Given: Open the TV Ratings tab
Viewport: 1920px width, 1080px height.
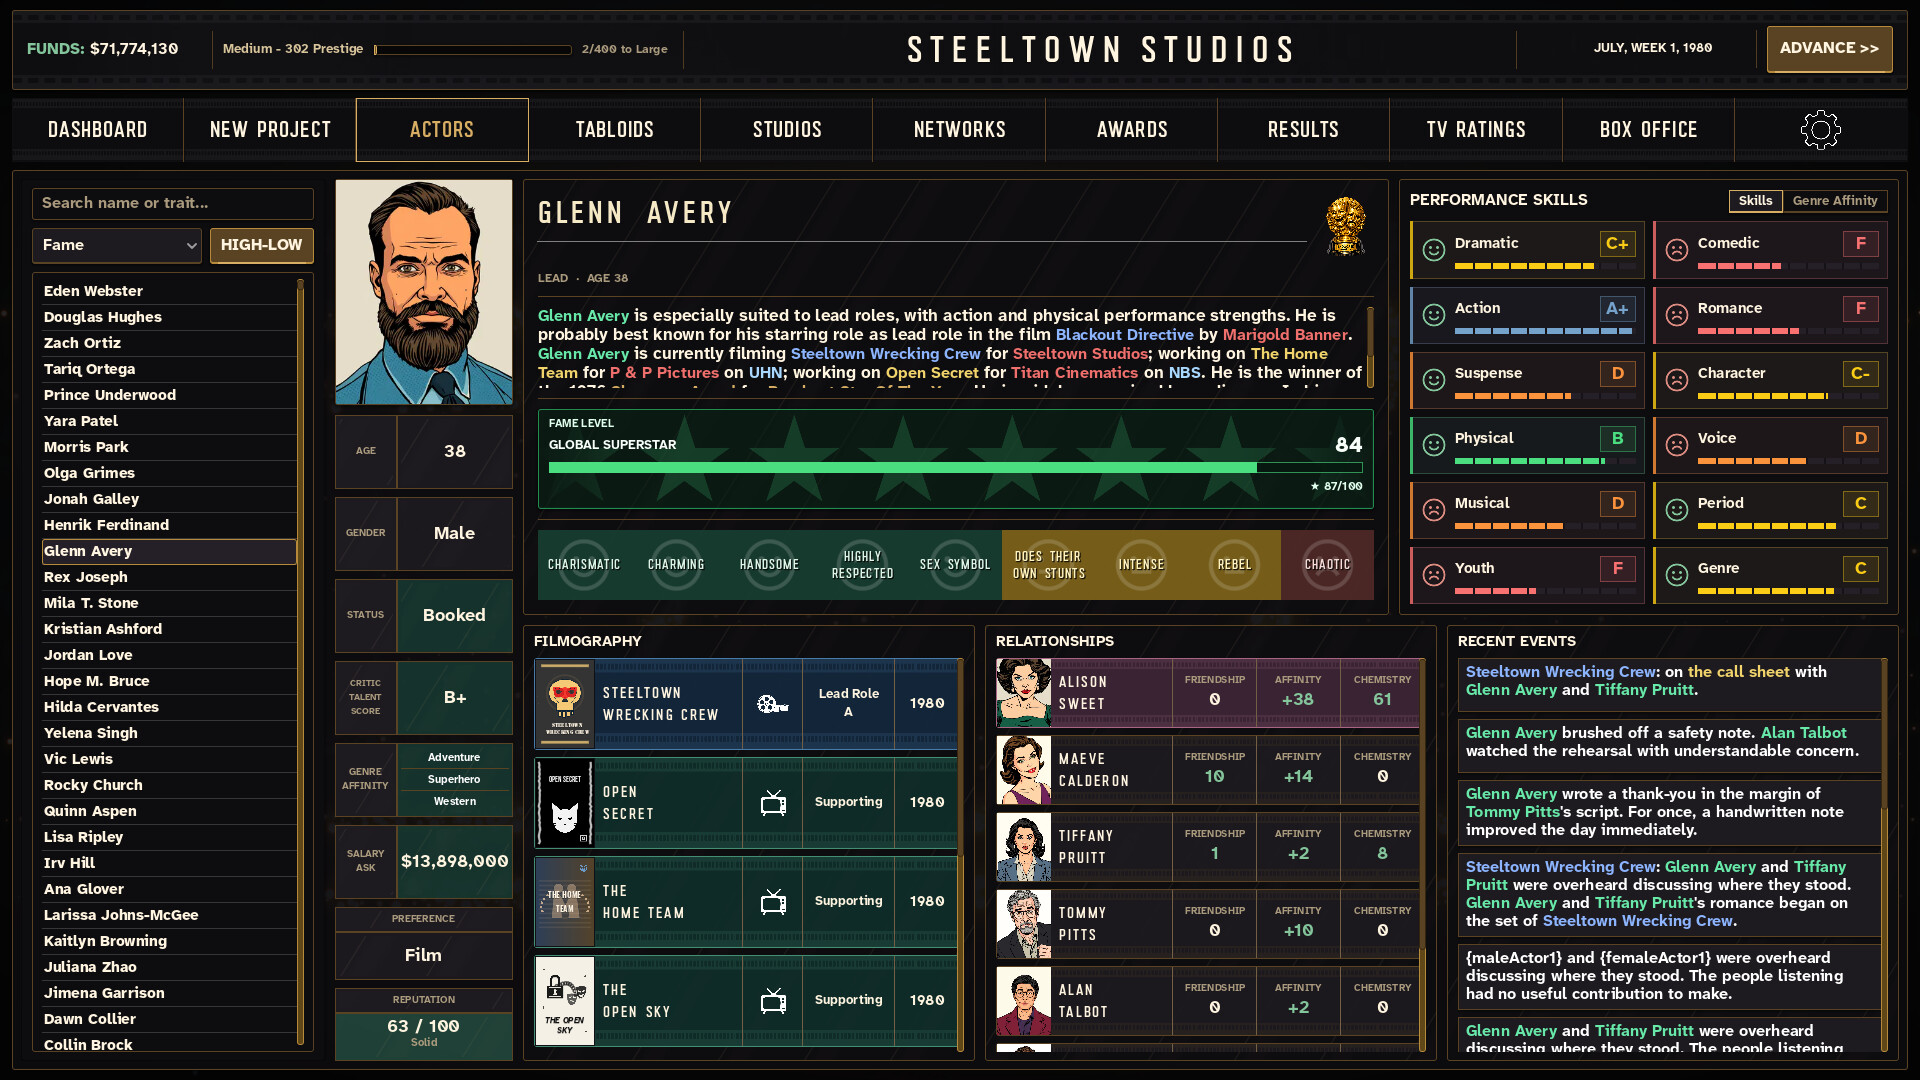Looking at the screenshot, I should pyautogui.click(x=1476, y=130).
